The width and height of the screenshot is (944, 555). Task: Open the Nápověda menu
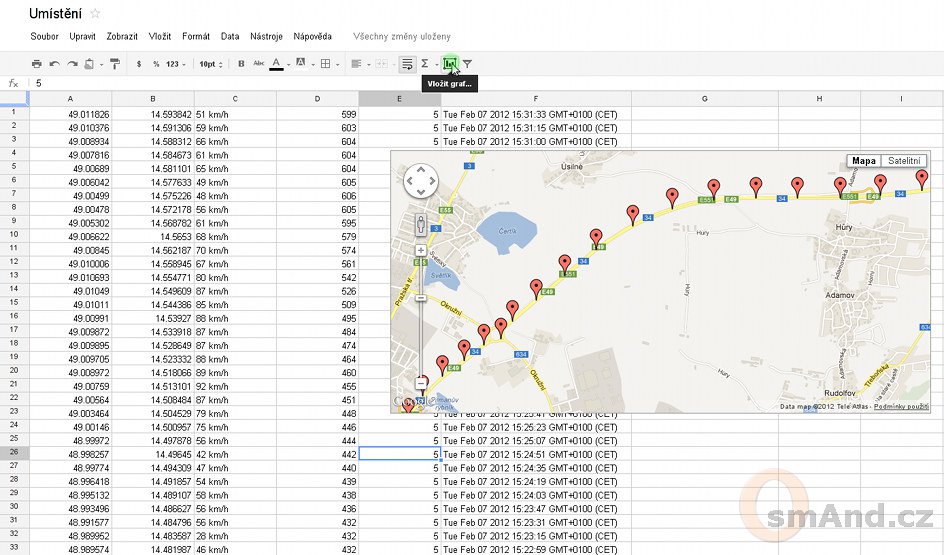point(312,36)
